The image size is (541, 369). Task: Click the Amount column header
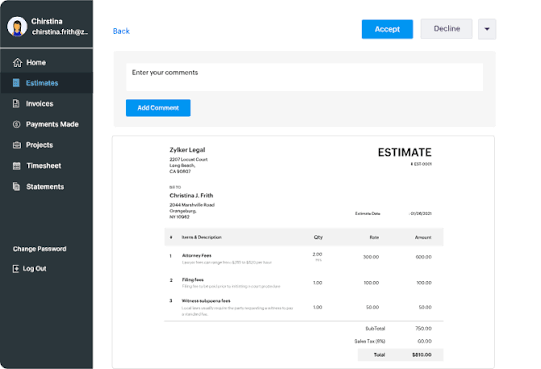tap(423, 237)
